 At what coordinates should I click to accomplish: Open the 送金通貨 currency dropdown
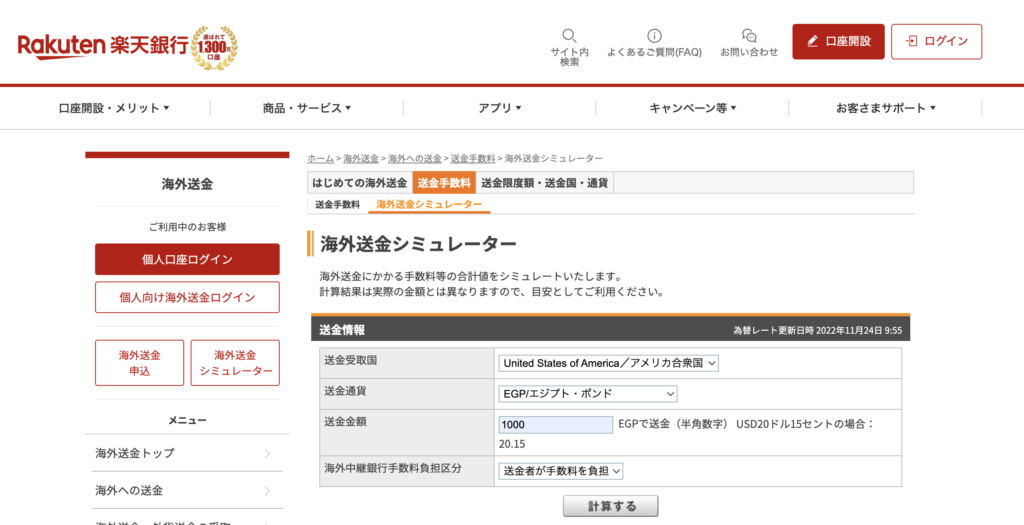click(x=587, y=394)
